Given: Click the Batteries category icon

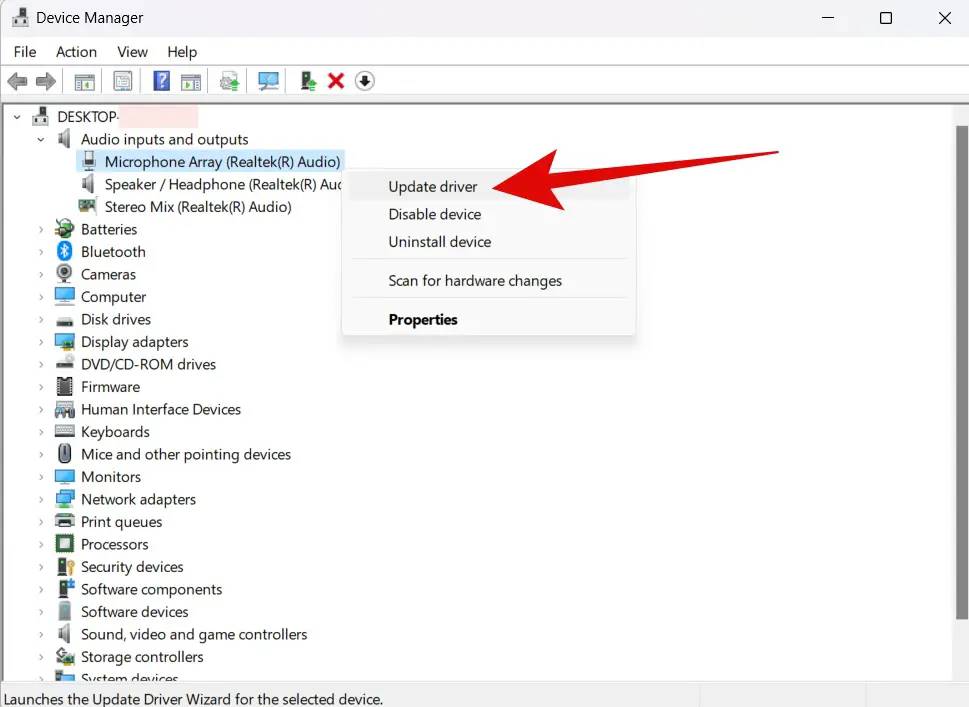Looking at the screenshot, I should (64, 229).
